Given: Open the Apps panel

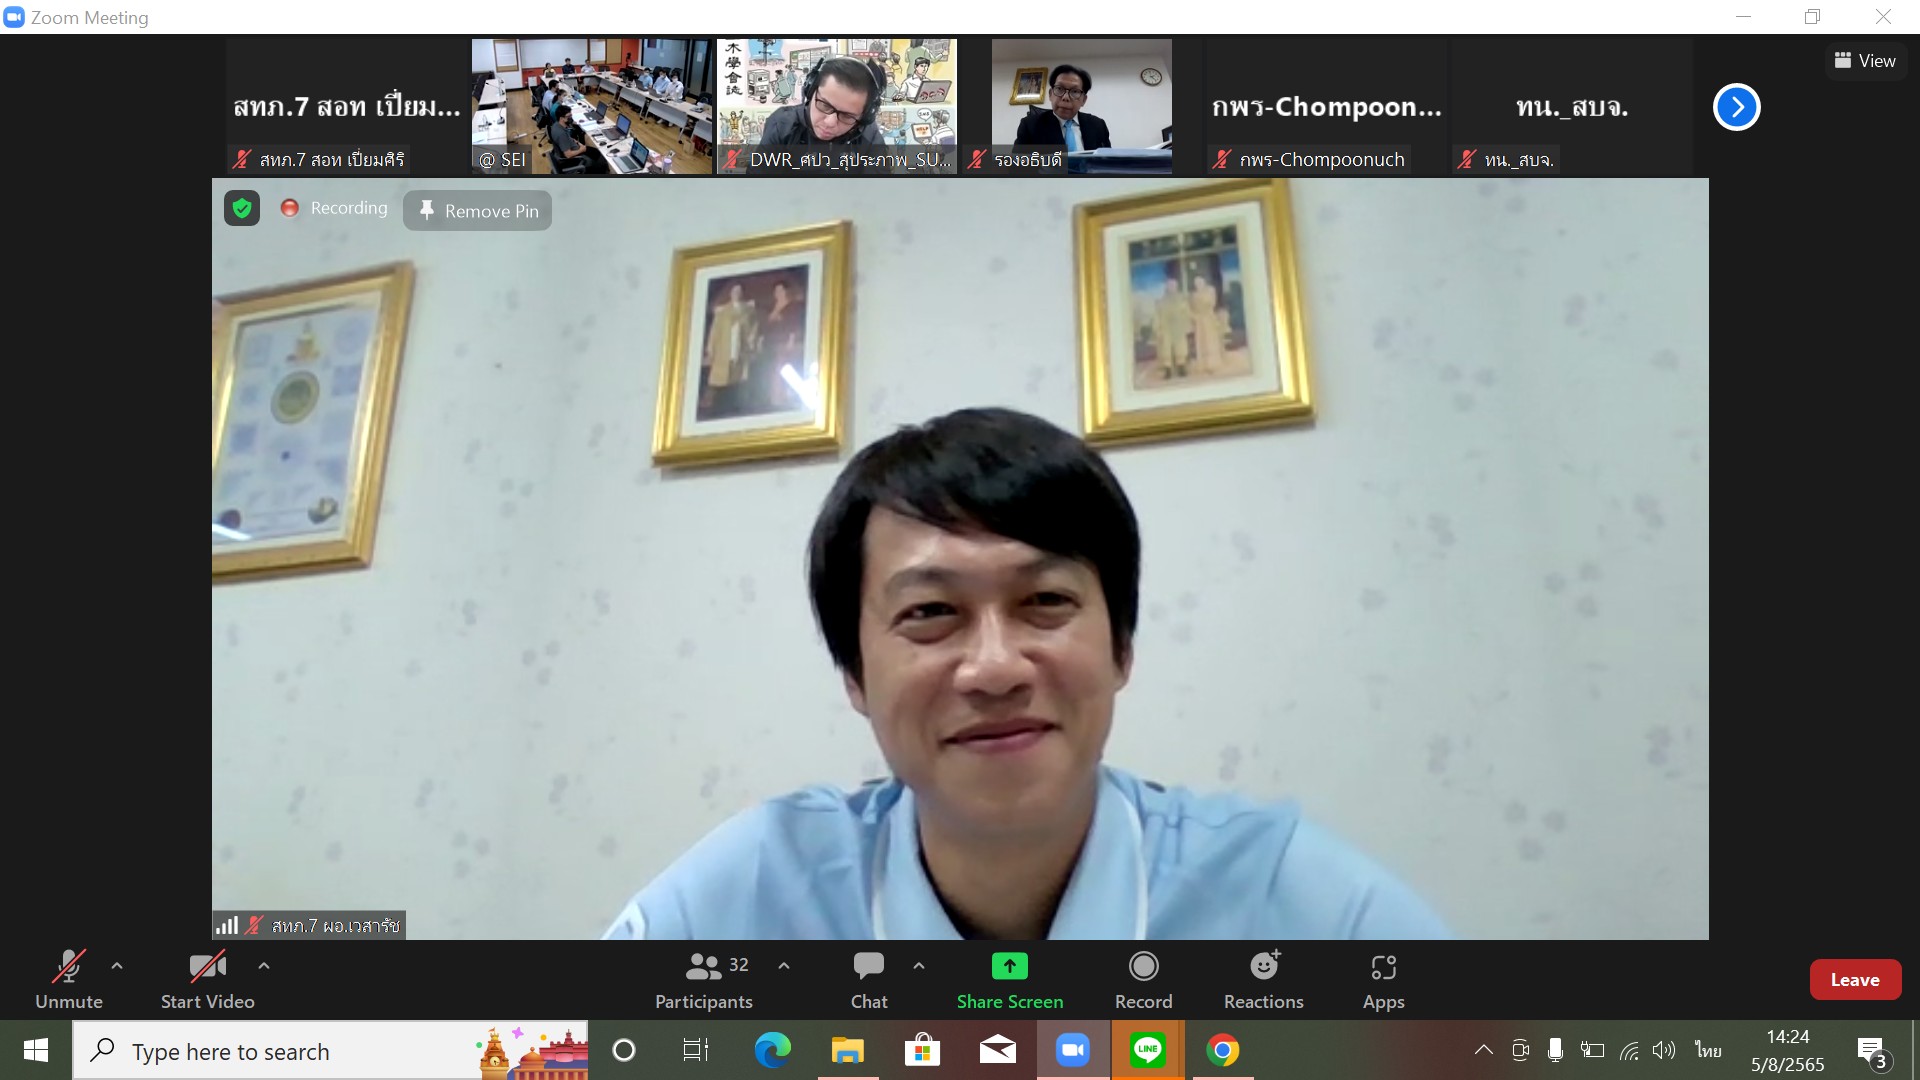Looking at the screenshot, I should [1384, 979].
